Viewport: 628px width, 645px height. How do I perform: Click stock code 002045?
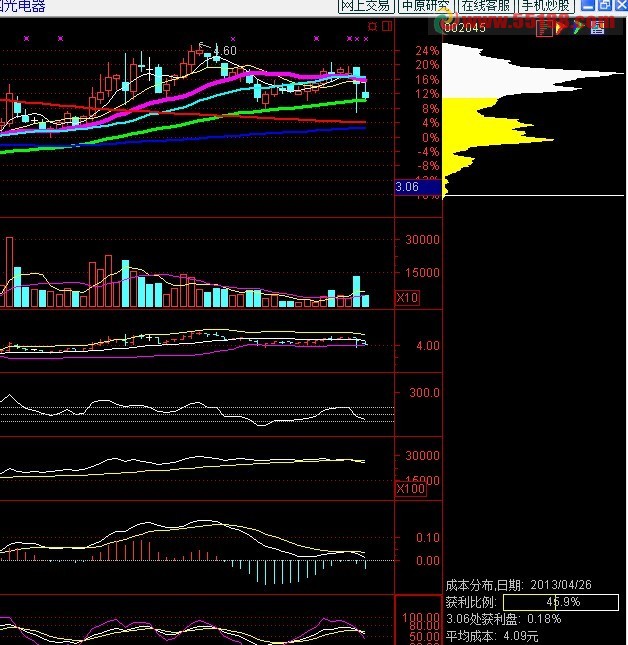(465, 28)
